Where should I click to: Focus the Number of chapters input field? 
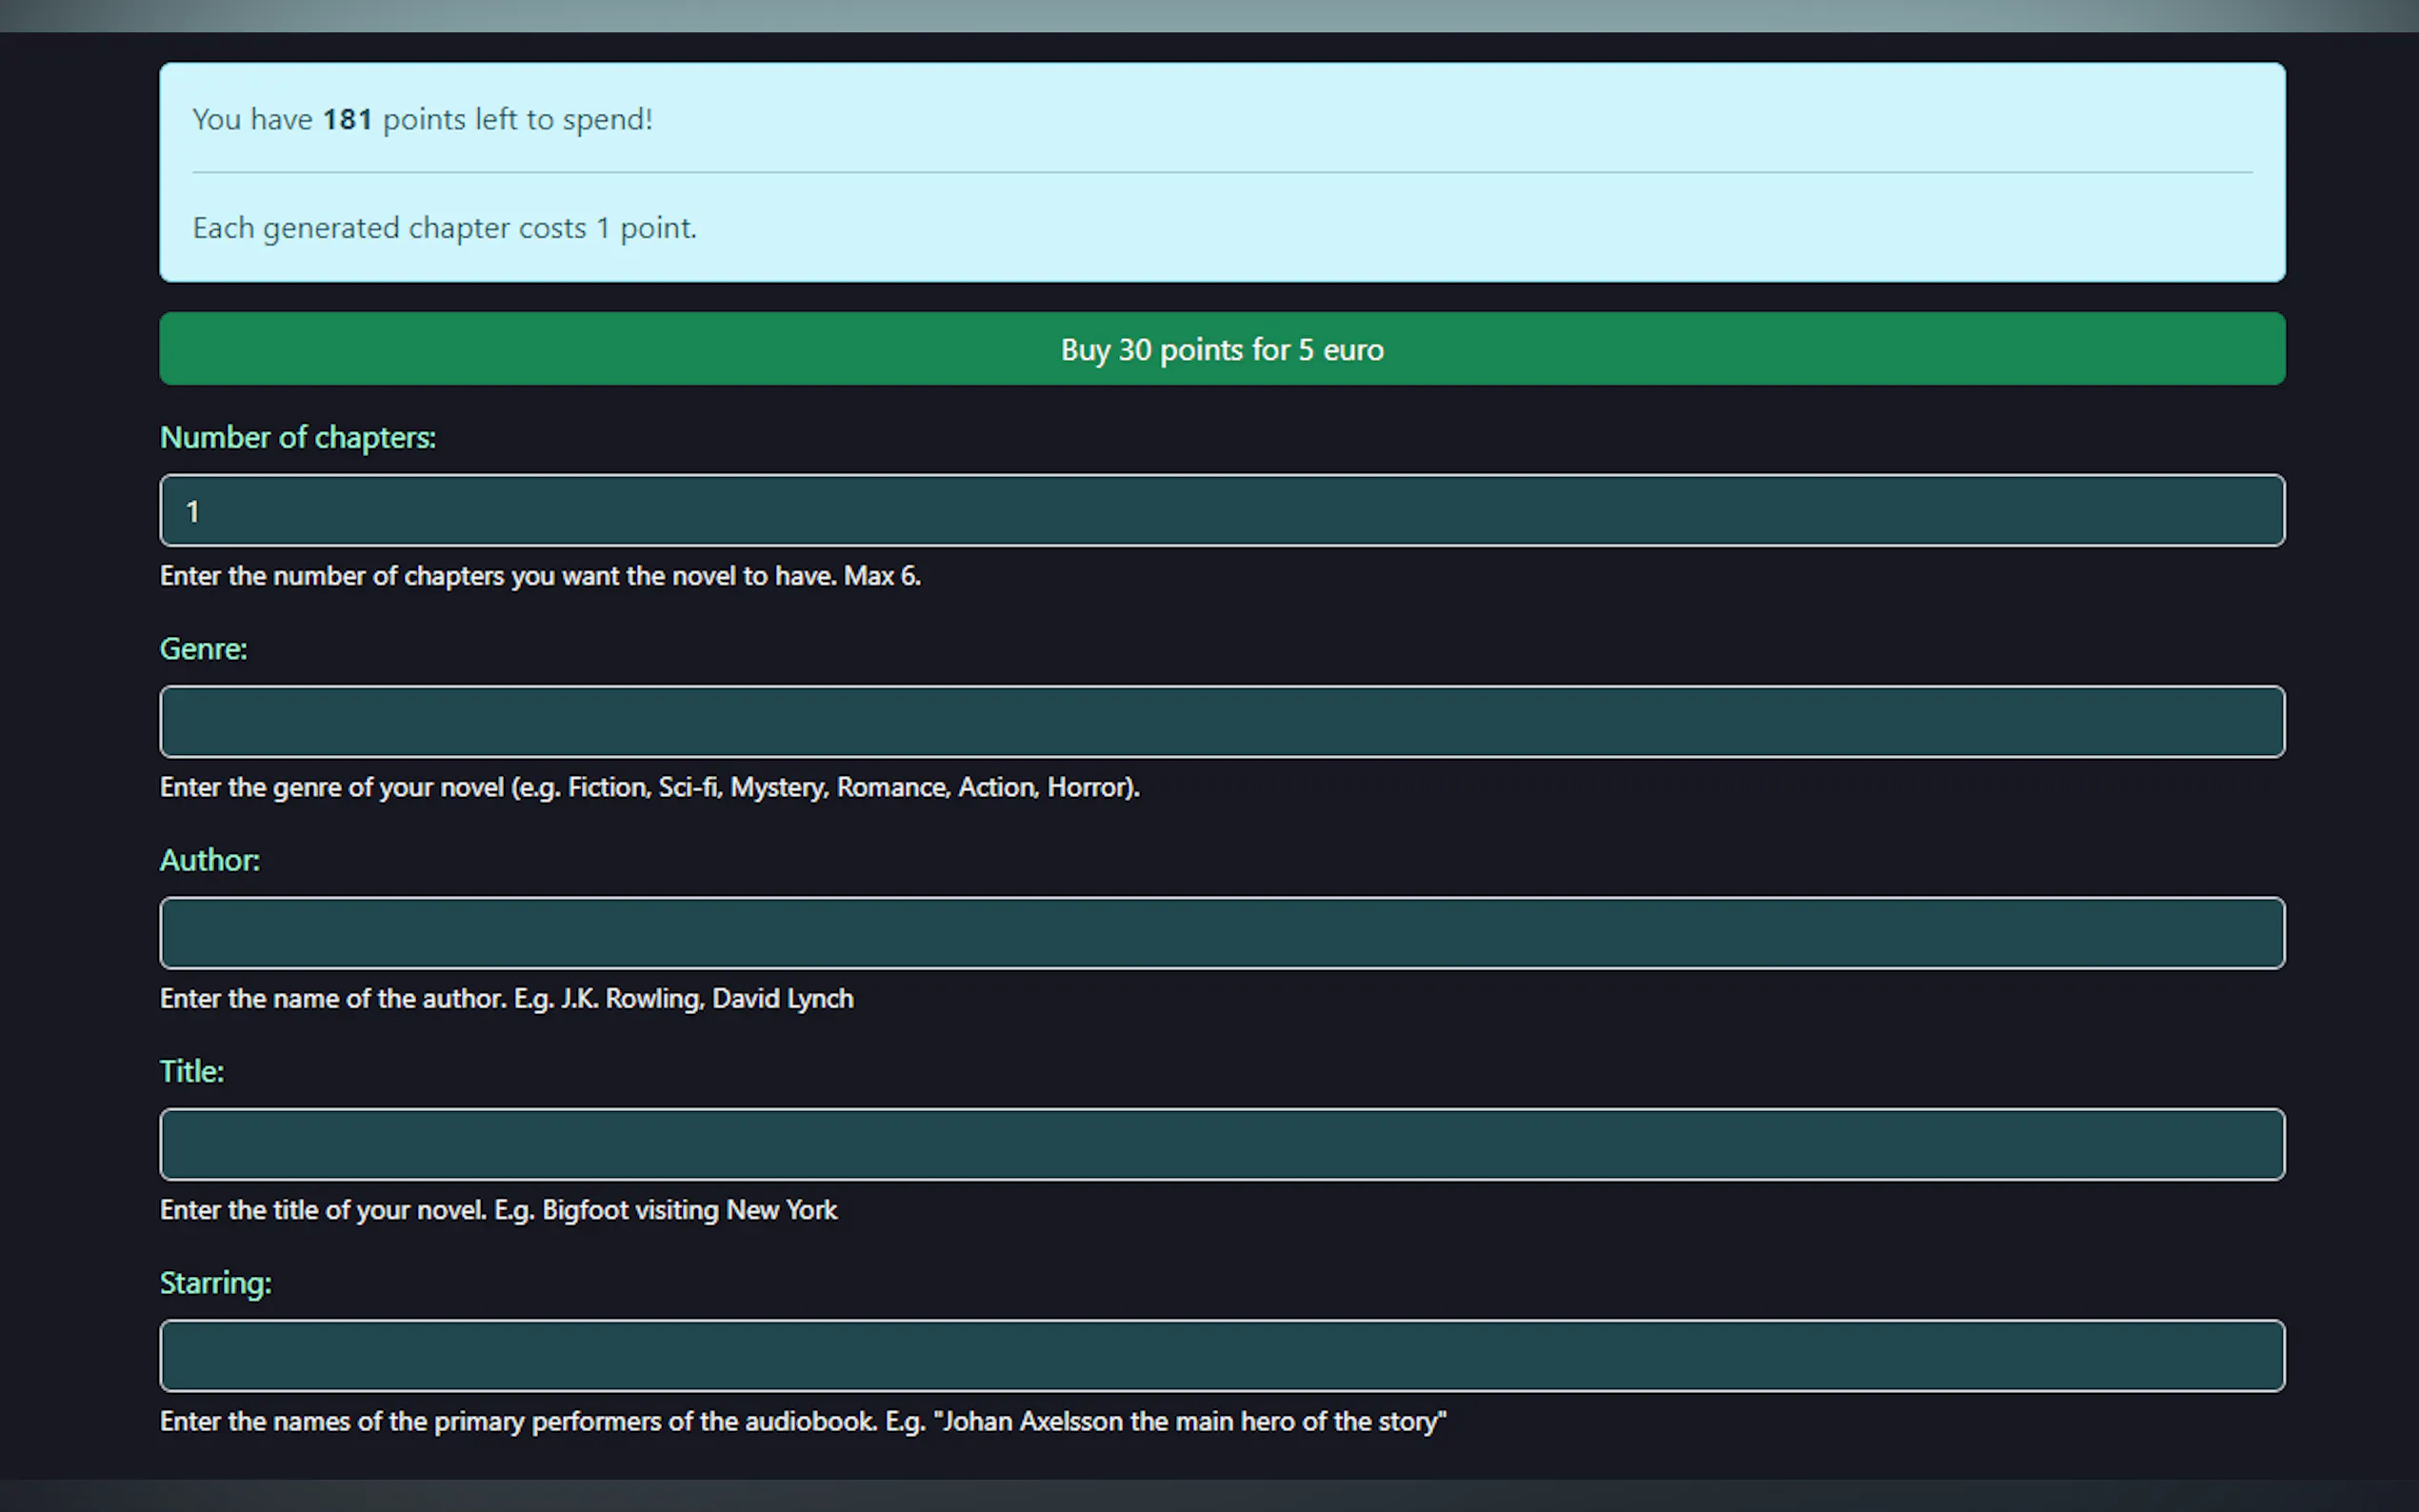[1221, 511]
